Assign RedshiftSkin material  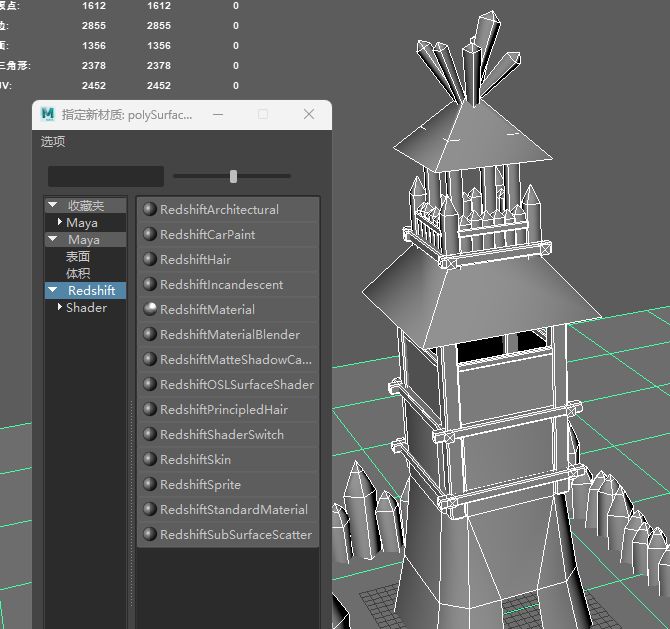[x=228, y=459]
